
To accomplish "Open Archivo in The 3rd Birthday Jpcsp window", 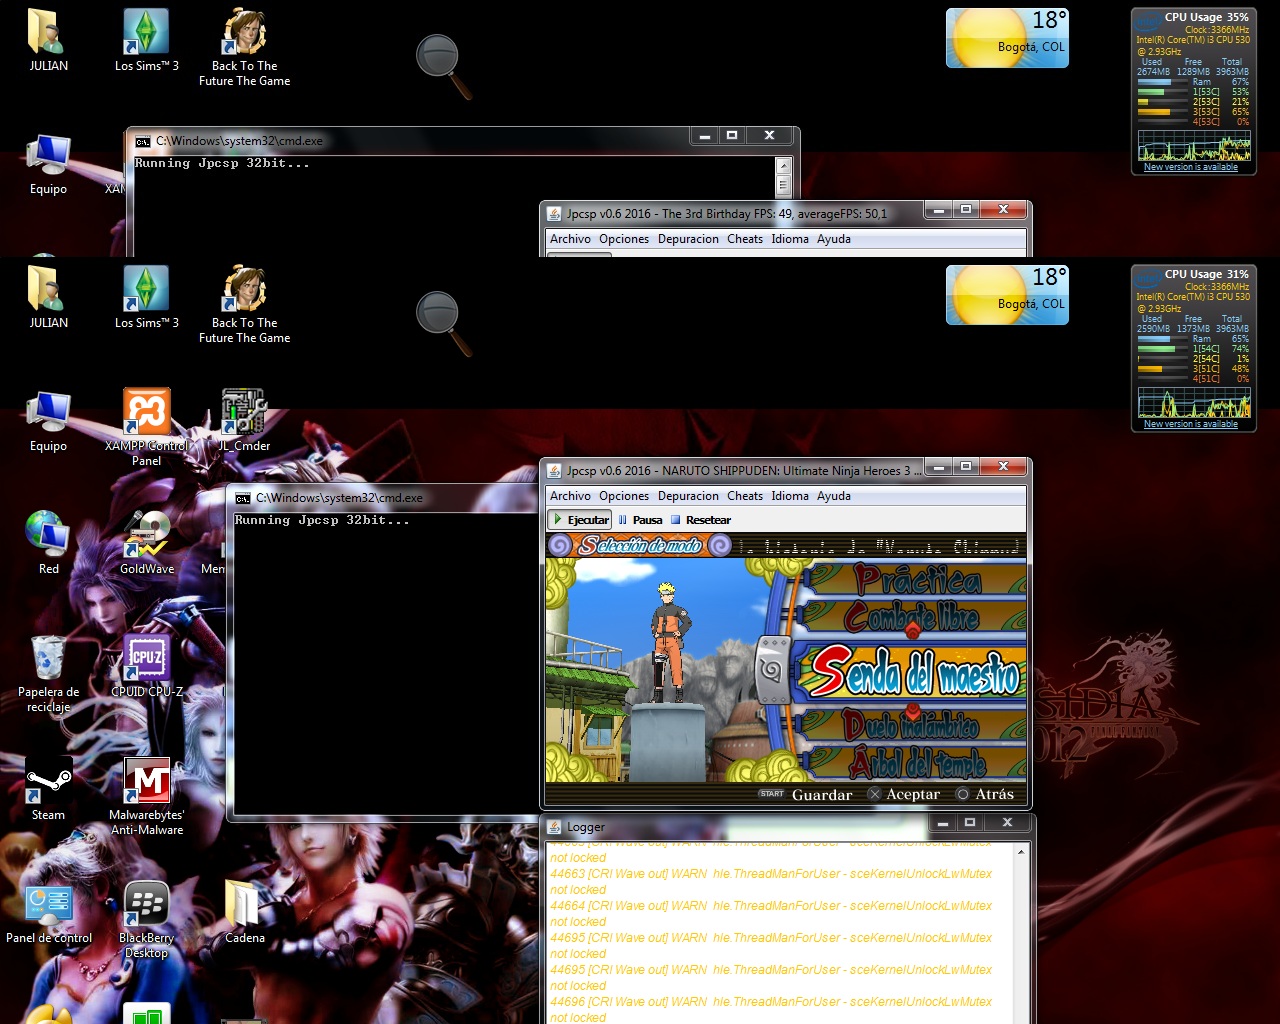I will point(570,239).
